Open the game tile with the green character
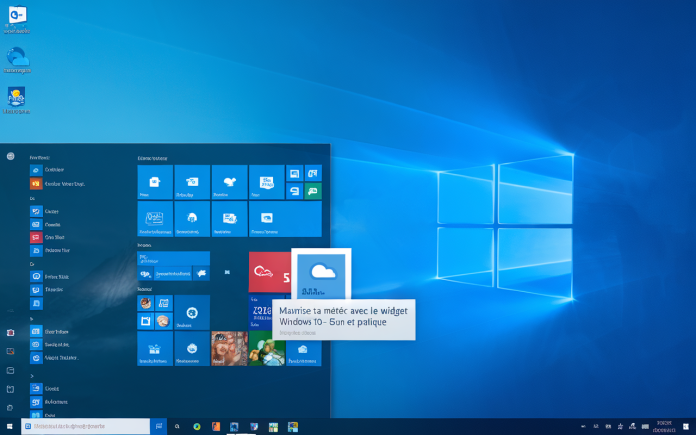Image resolution: width=696 pixels, height=435 pixels. coord(266,348)
